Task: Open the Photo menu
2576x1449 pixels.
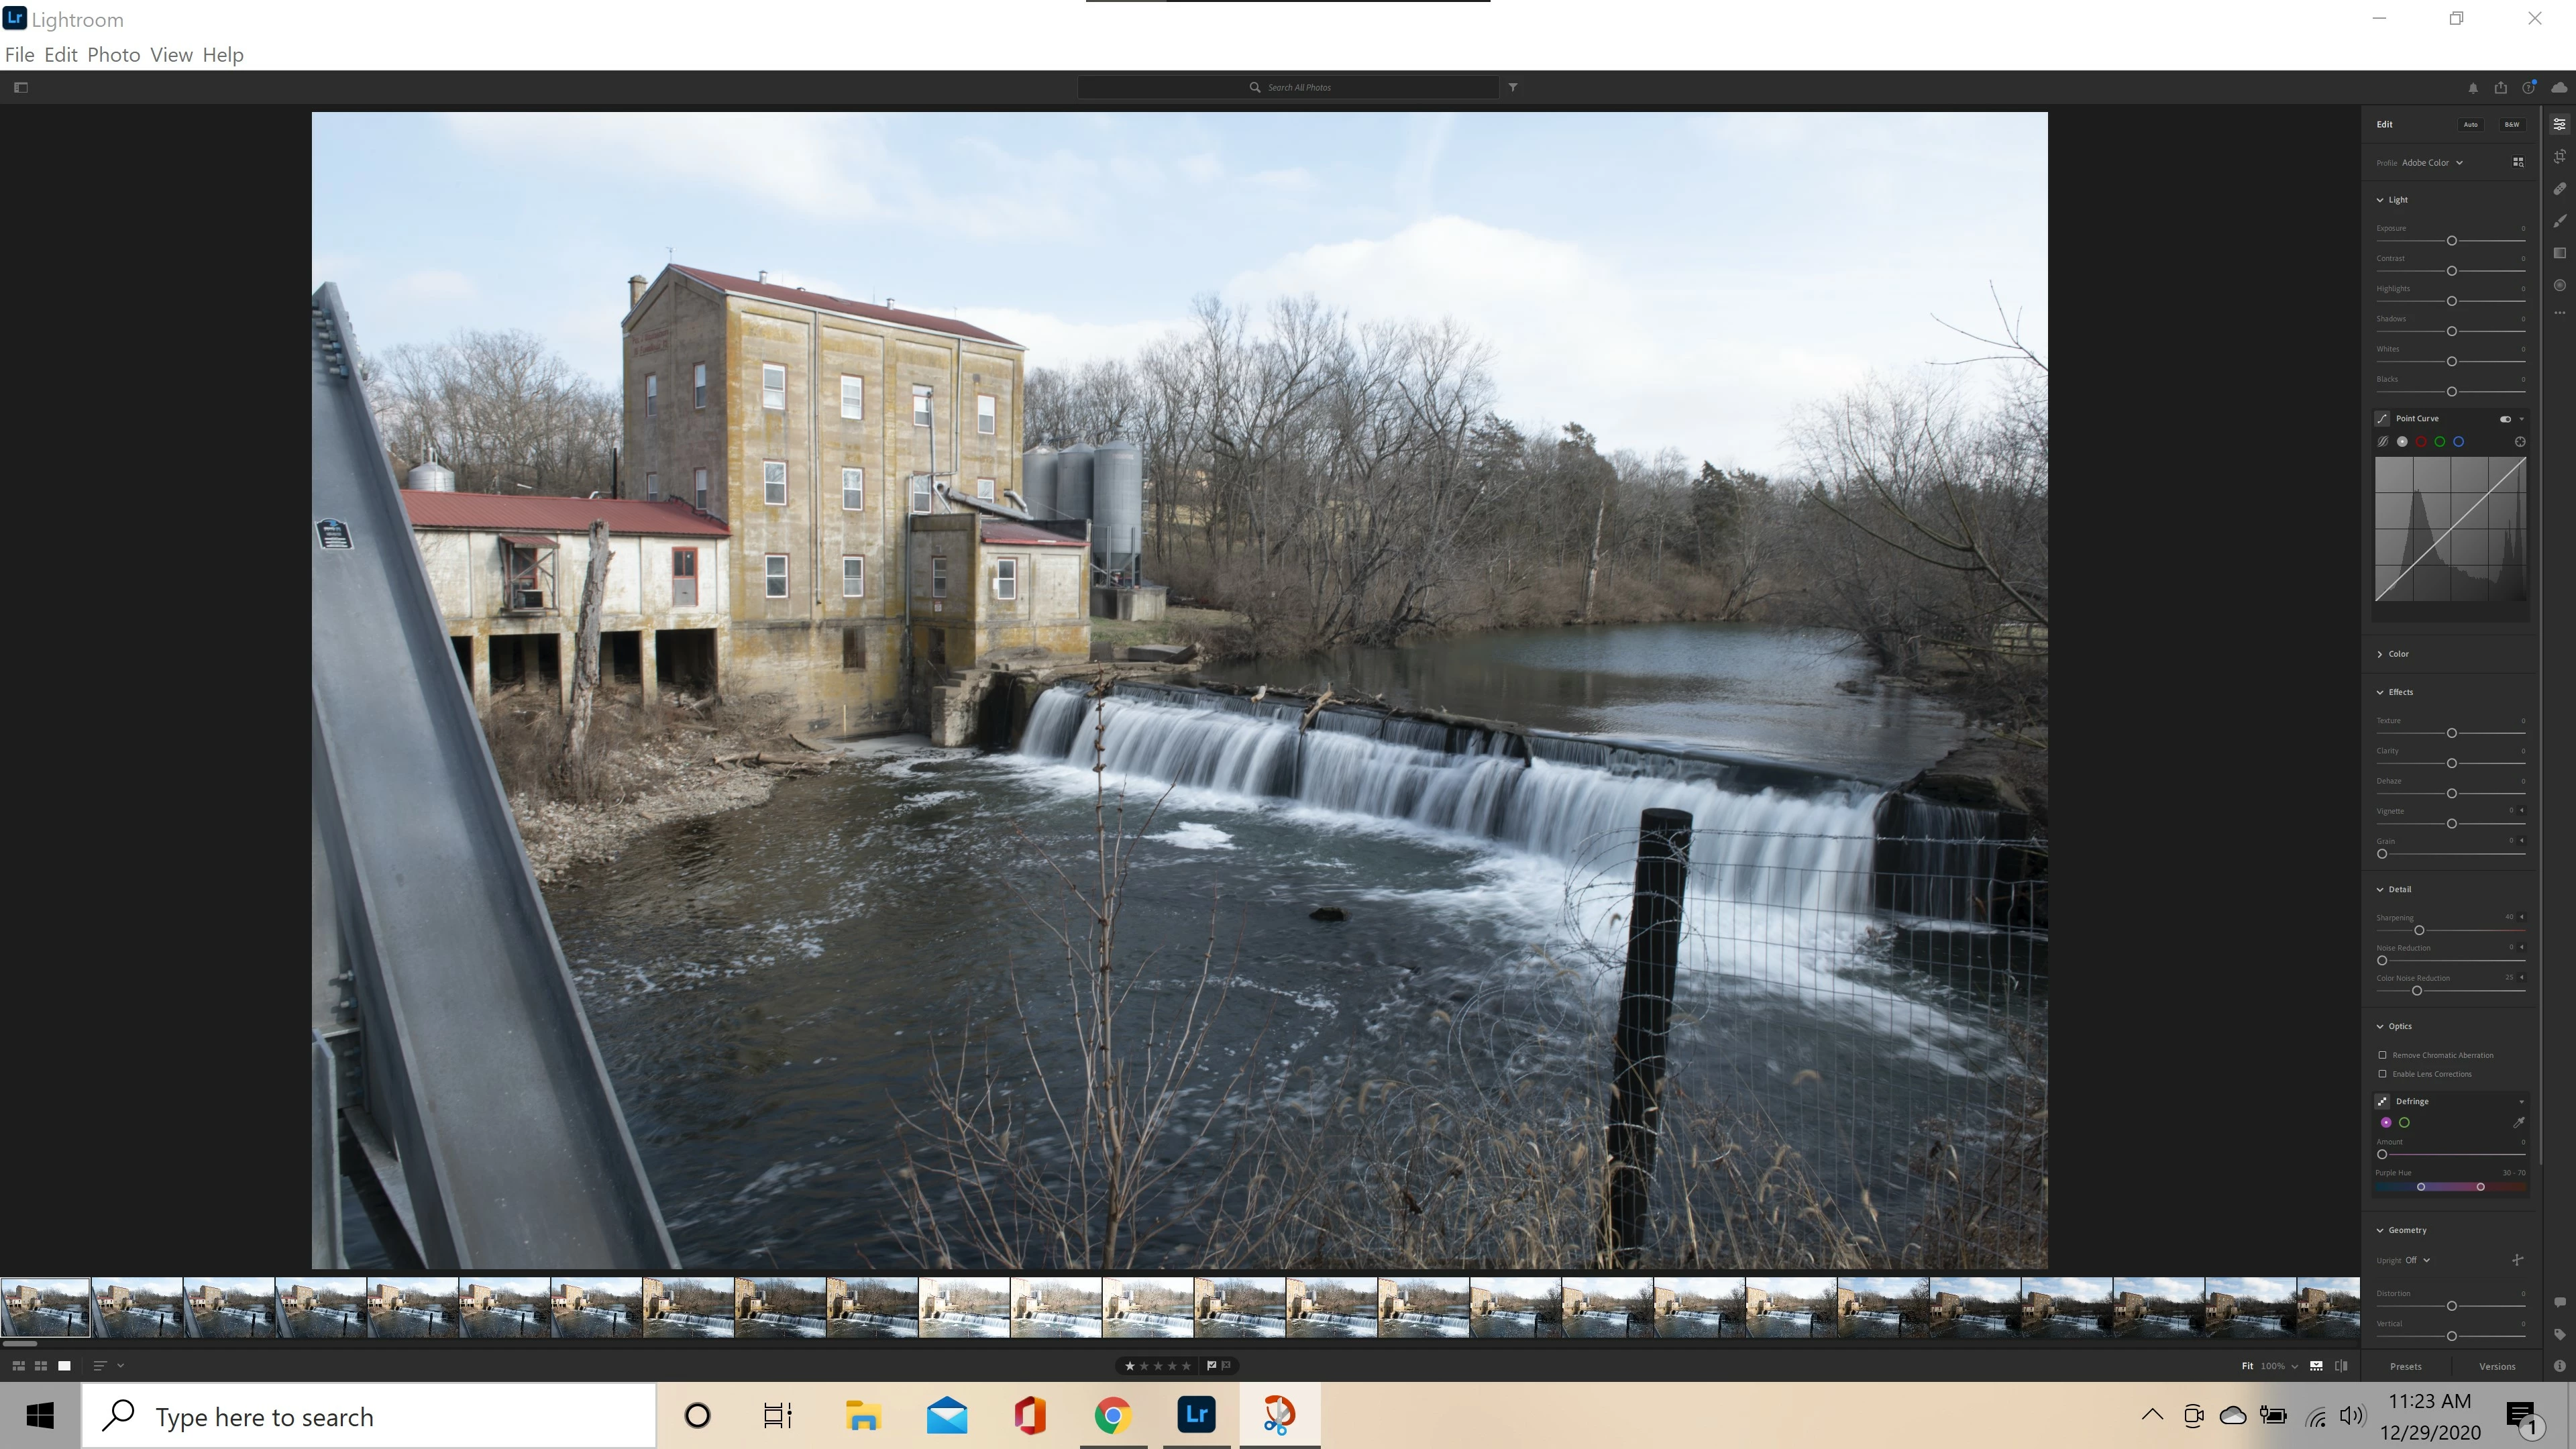Action: click(x=113, y=55)
